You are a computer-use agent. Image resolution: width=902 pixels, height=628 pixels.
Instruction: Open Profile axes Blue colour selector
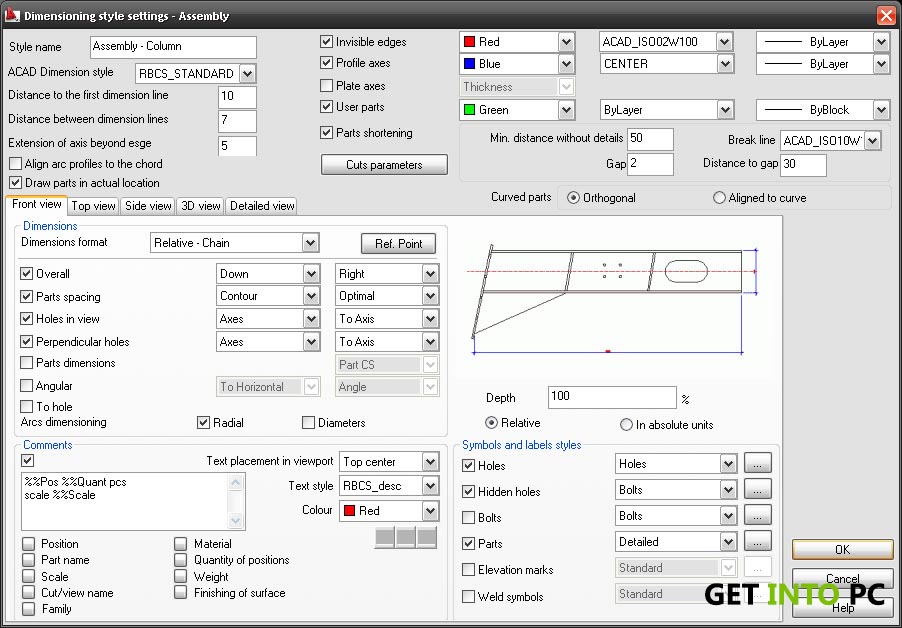coord(517,63)
